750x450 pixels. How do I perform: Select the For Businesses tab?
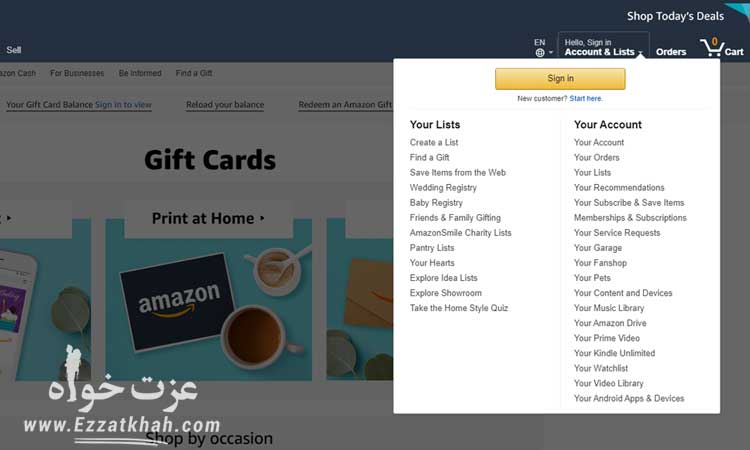77,73
